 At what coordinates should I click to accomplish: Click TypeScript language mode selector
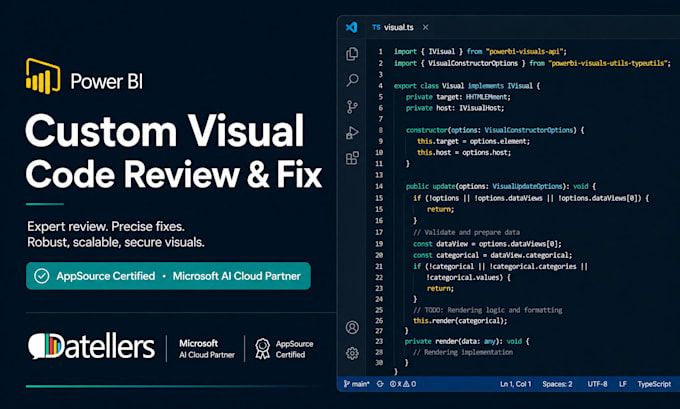tap(654, 384)
